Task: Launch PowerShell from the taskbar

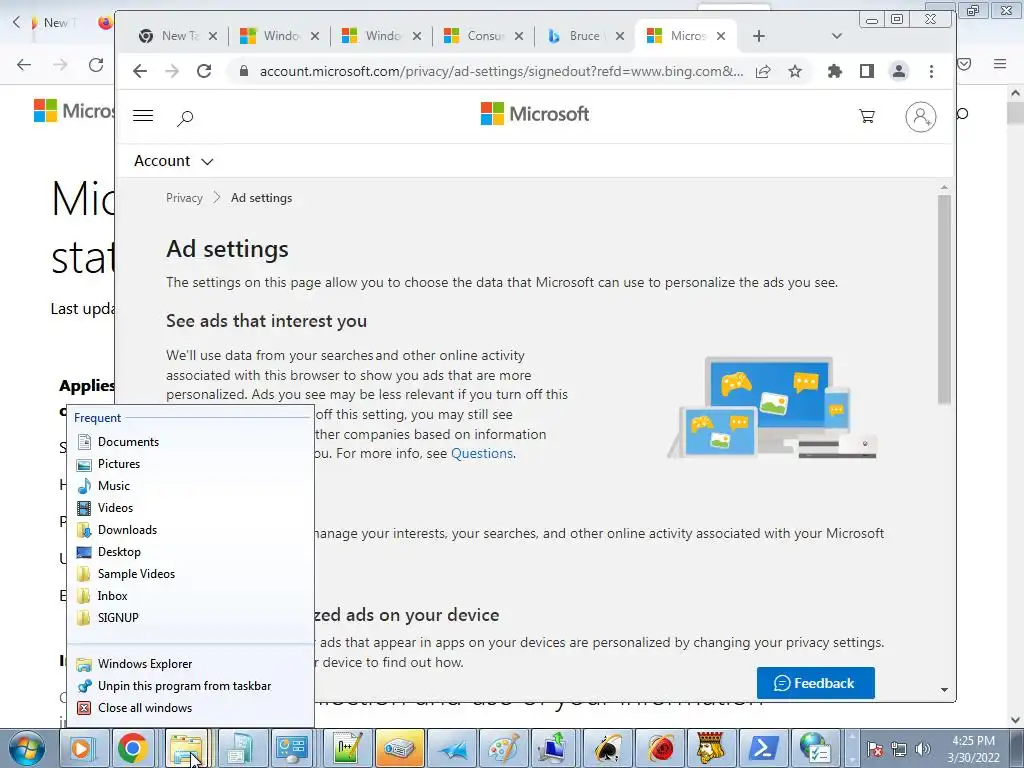Action: [x=763, y=748]
